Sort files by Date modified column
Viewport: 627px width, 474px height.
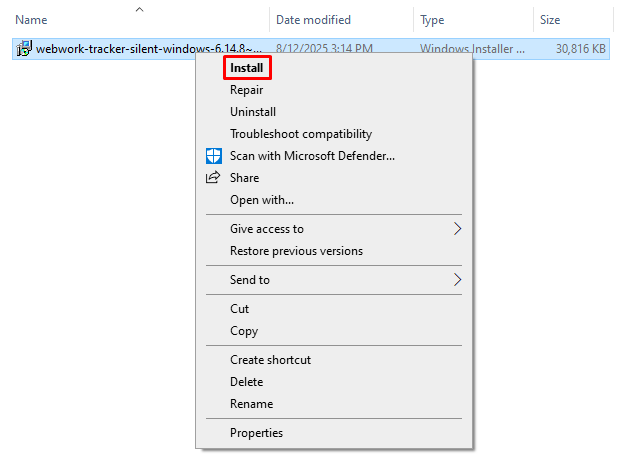[314, 20]
